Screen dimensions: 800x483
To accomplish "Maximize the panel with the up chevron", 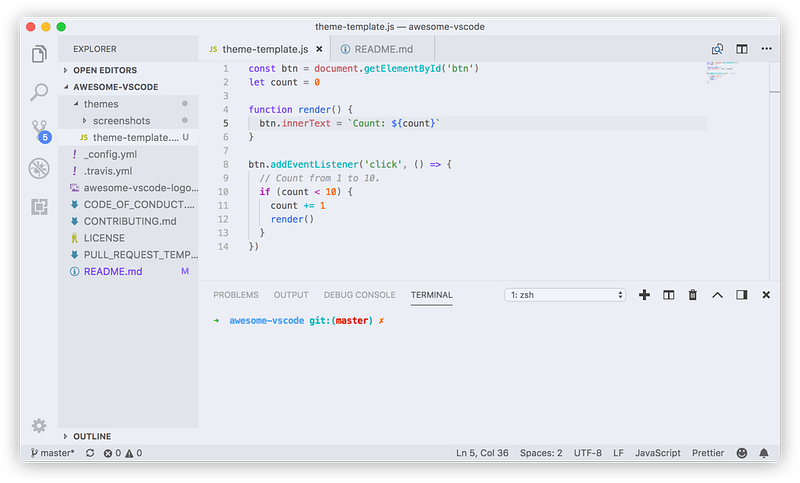I will point(717,295).
